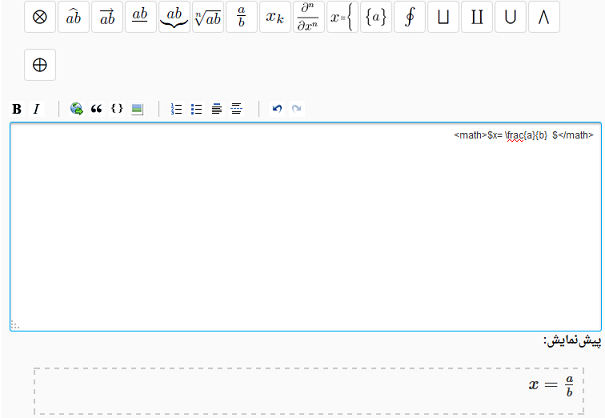605x418 pixels.
Task: Click the greyed redo arrow
Action: tap(296, 109)
